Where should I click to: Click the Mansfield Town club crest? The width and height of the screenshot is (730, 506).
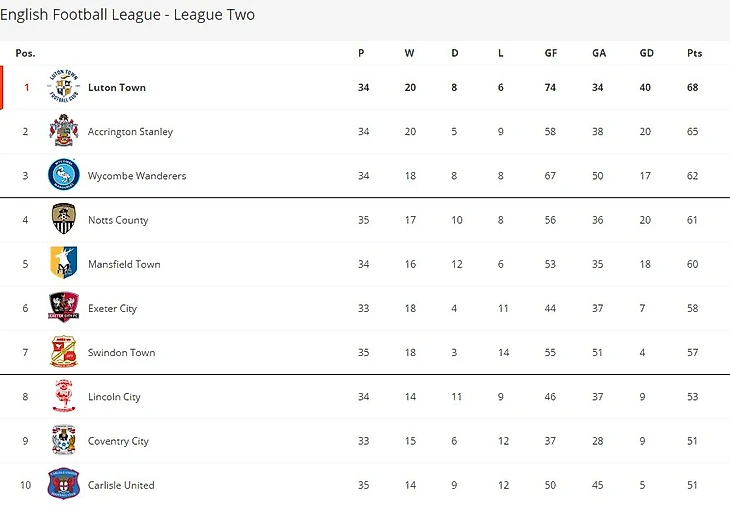(64, 264)
